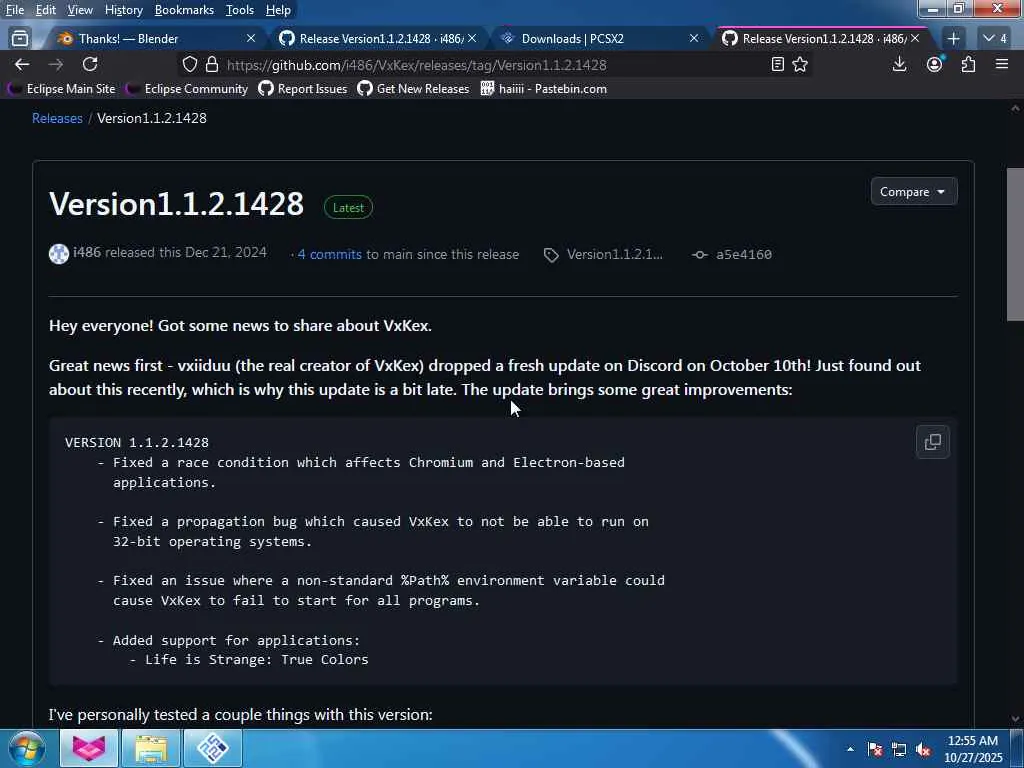Copy the changelog code block
The width and height of the screenshot is (1024, 768).
click(933, 442)
